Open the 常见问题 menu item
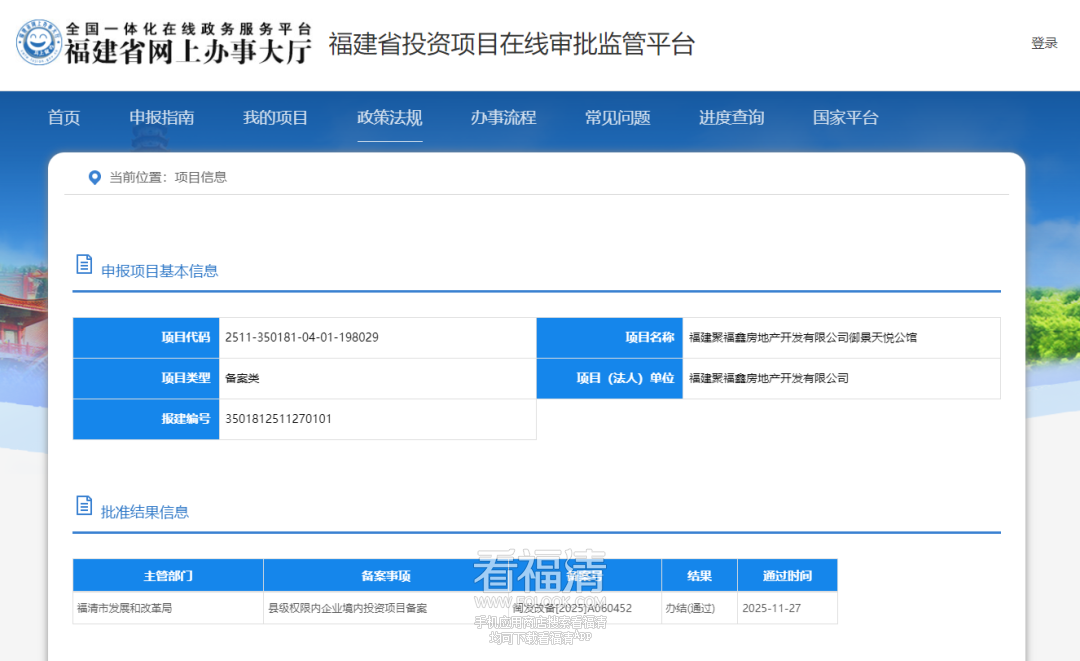Screen dimensions: 1080x661 click(618, 118)
